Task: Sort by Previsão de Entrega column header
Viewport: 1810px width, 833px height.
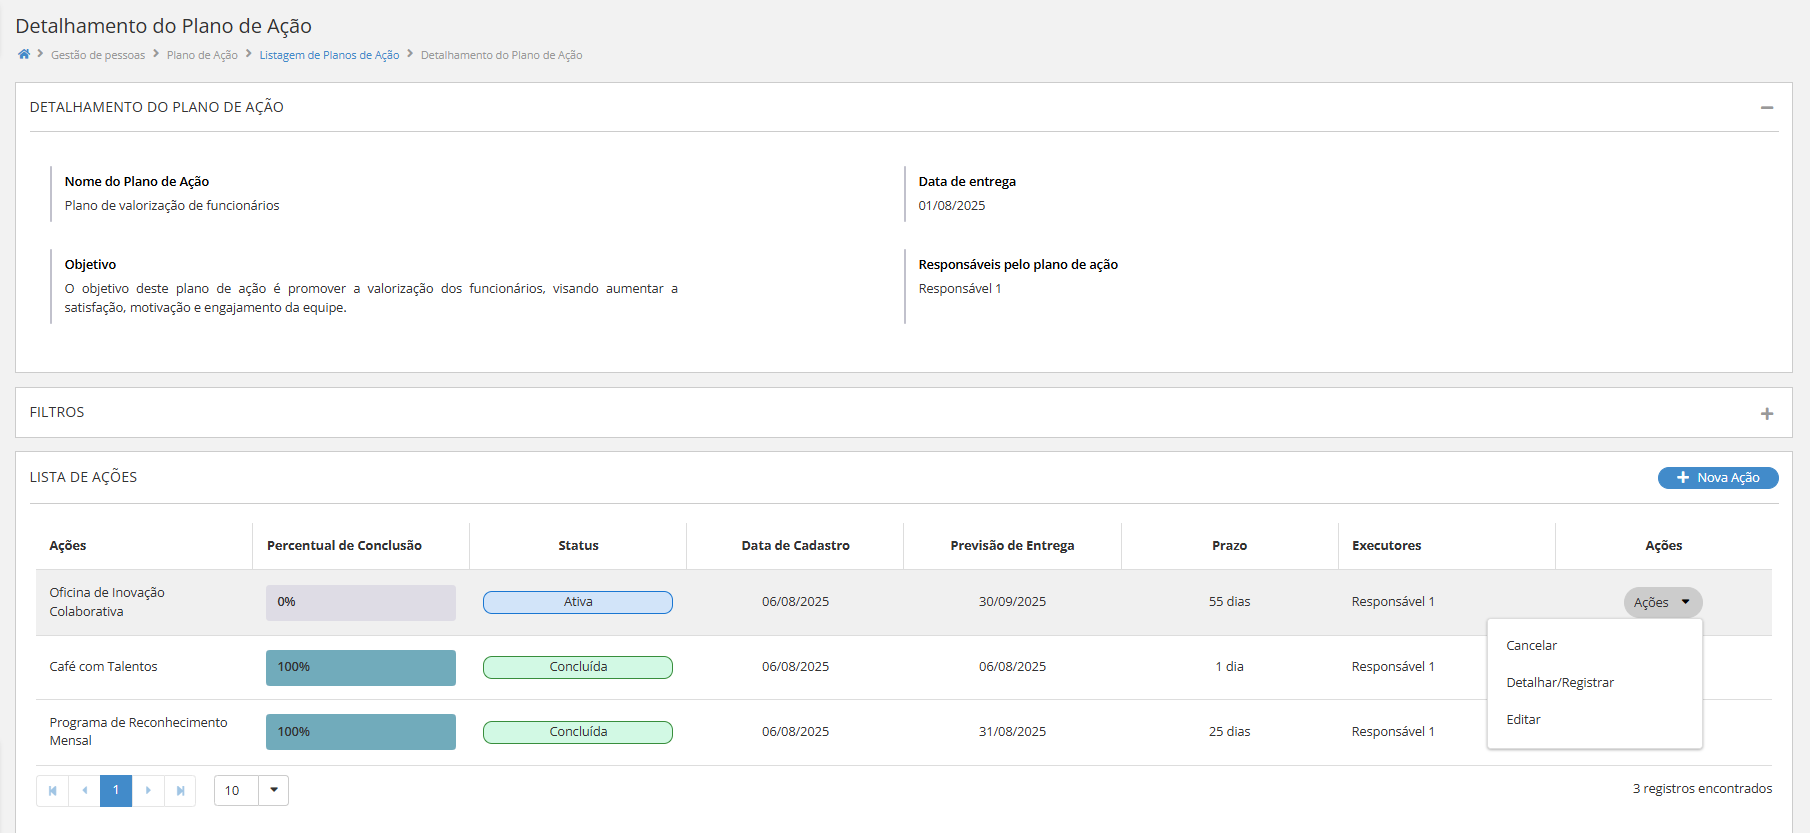Action: (x=1012, y=546)
